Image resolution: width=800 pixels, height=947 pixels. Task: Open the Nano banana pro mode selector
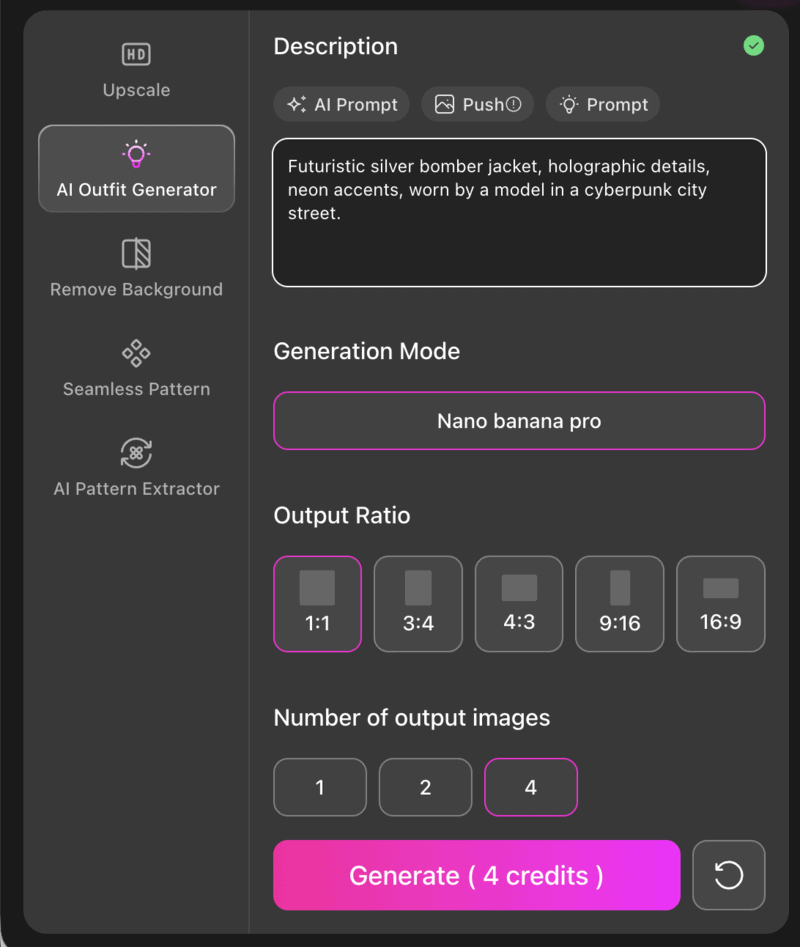pyautogui.click(x=519, y=421)
